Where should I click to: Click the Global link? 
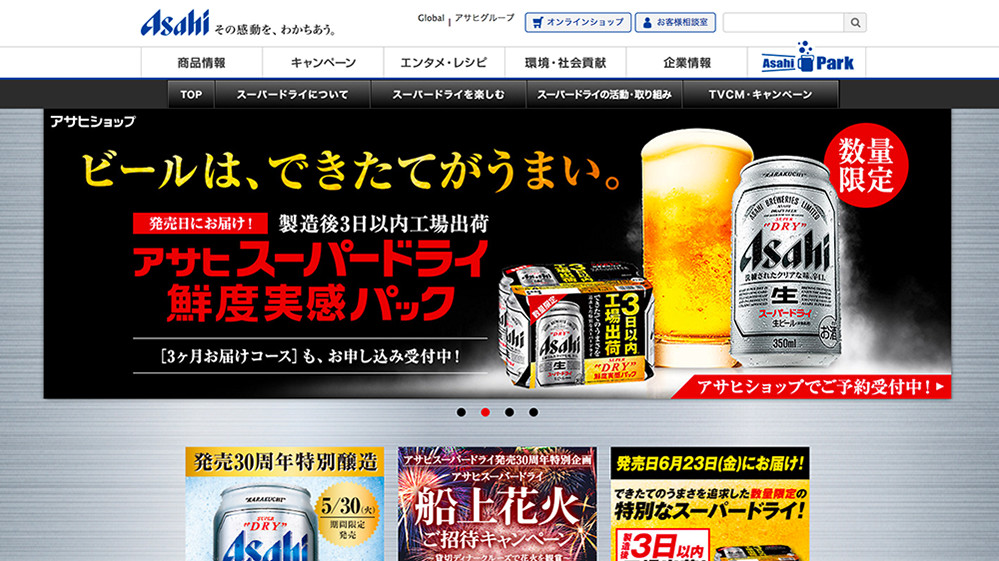(431, 18)
